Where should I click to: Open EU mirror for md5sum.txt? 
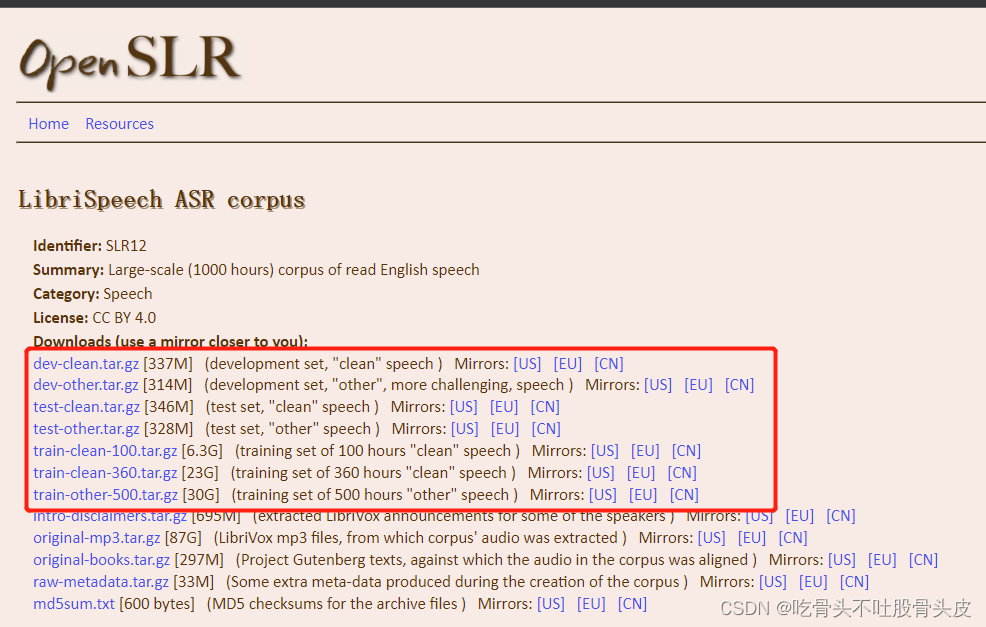click(591, 604)
